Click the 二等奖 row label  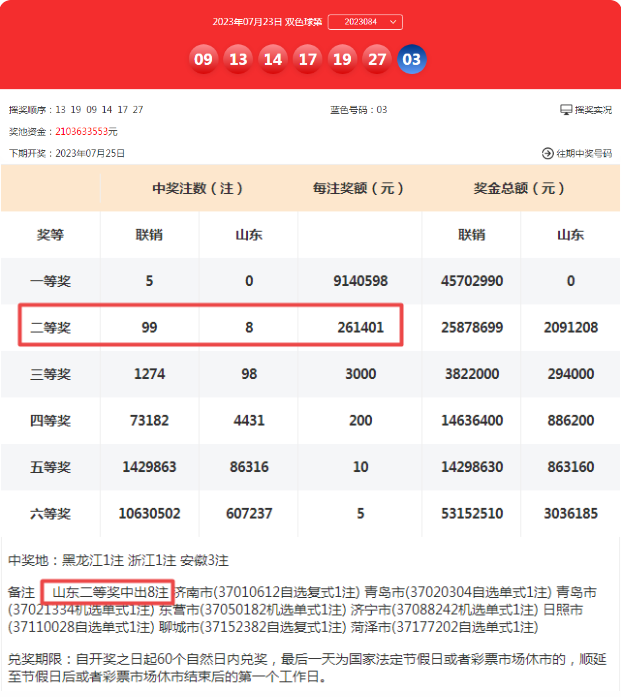(50, 327)
